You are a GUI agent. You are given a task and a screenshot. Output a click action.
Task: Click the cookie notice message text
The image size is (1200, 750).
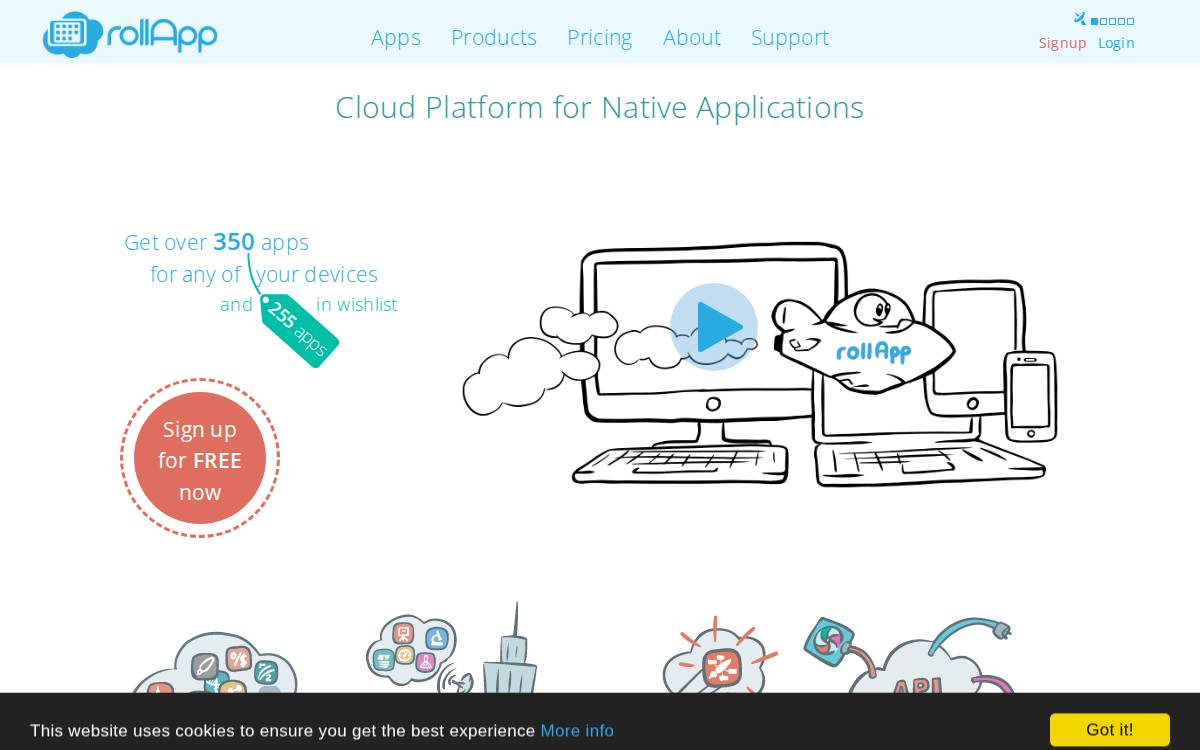click(283, 730)
